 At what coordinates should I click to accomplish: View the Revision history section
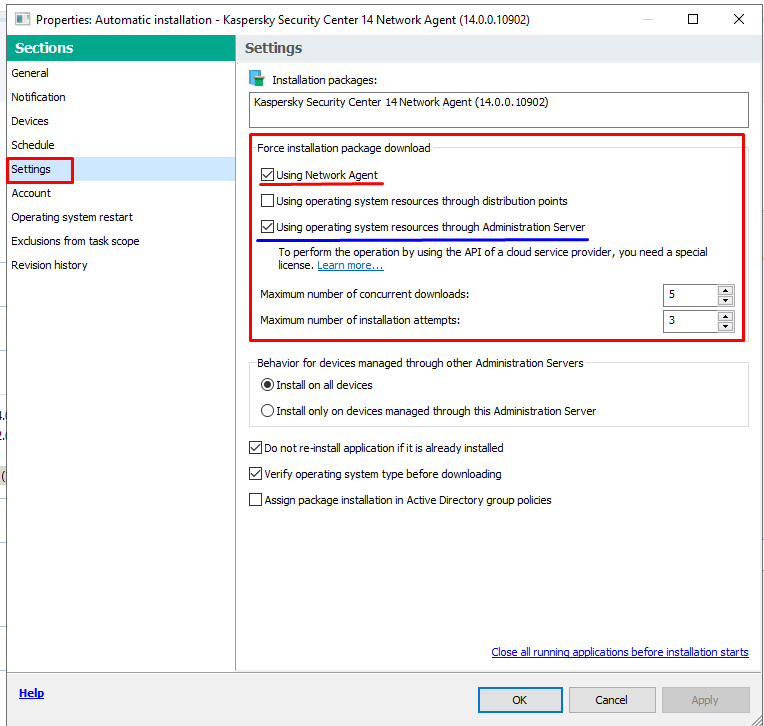click(49, 265)
